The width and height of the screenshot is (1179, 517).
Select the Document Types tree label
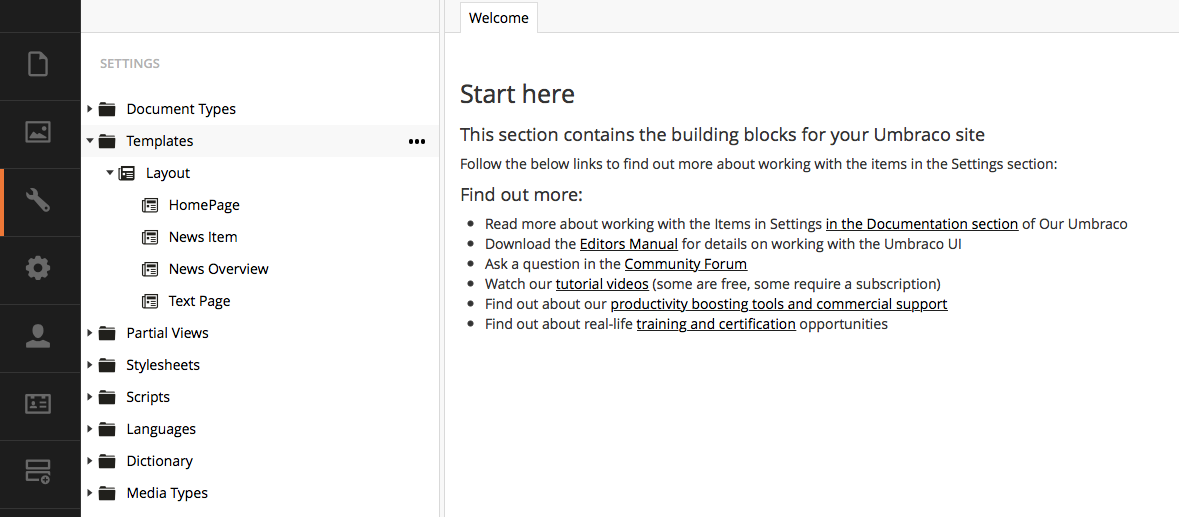[181, 109]
